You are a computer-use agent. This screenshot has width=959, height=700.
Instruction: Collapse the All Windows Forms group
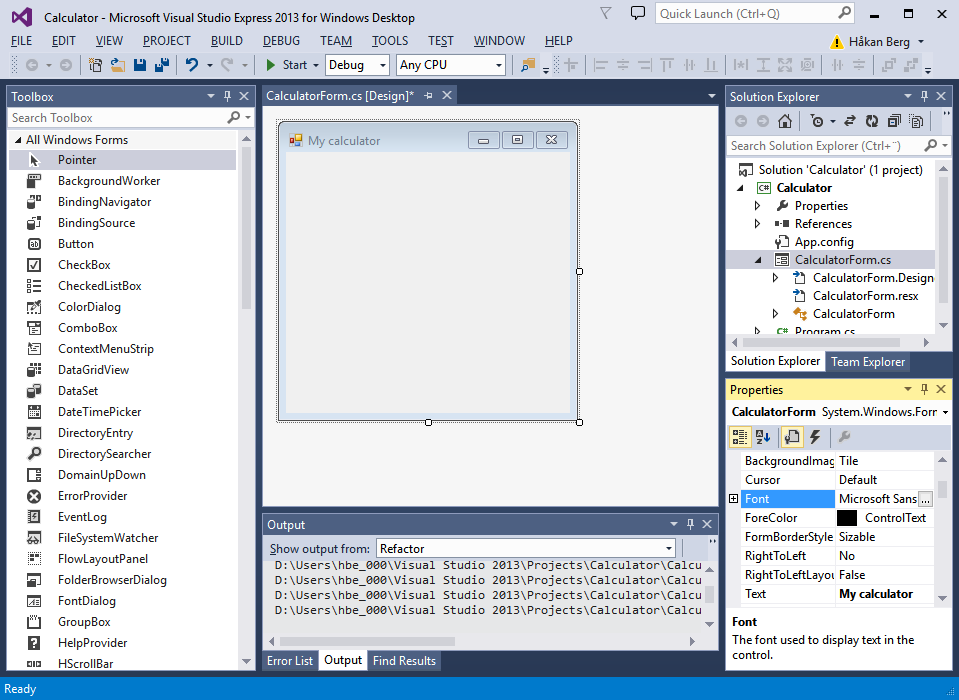17,139
